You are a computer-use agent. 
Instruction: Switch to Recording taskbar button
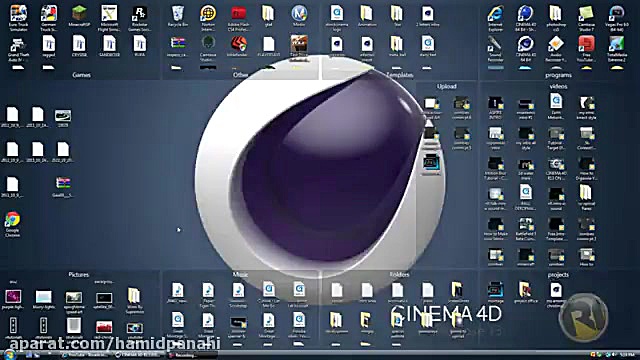pos(192,355)
